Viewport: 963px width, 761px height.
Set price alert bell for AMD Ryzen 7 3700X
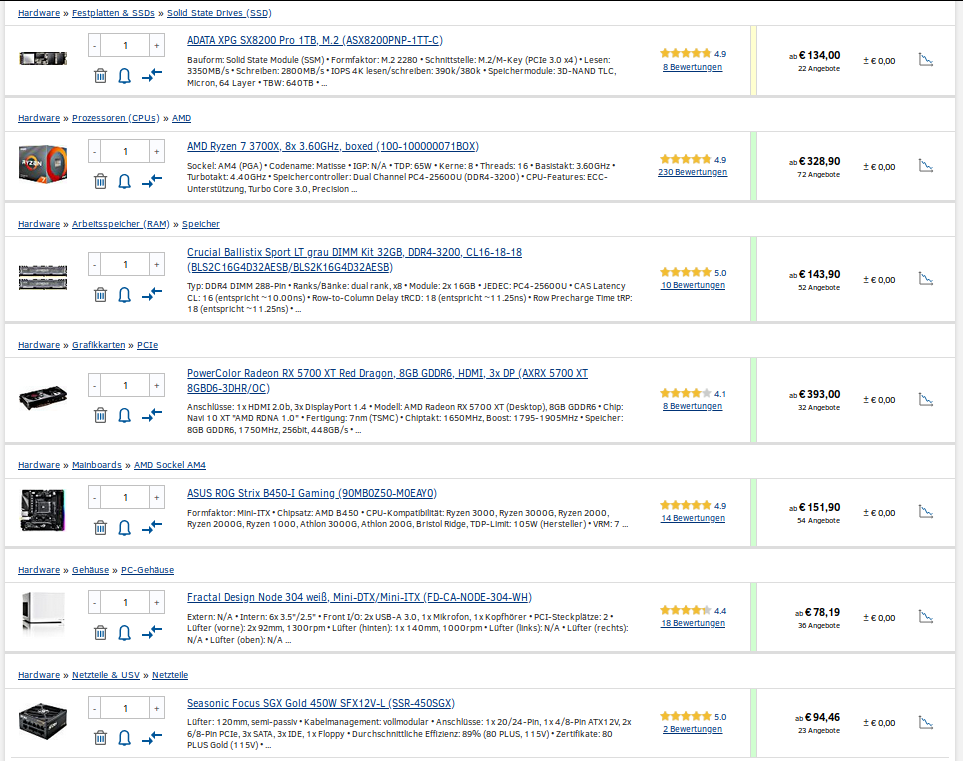click(x=125, y=182)
